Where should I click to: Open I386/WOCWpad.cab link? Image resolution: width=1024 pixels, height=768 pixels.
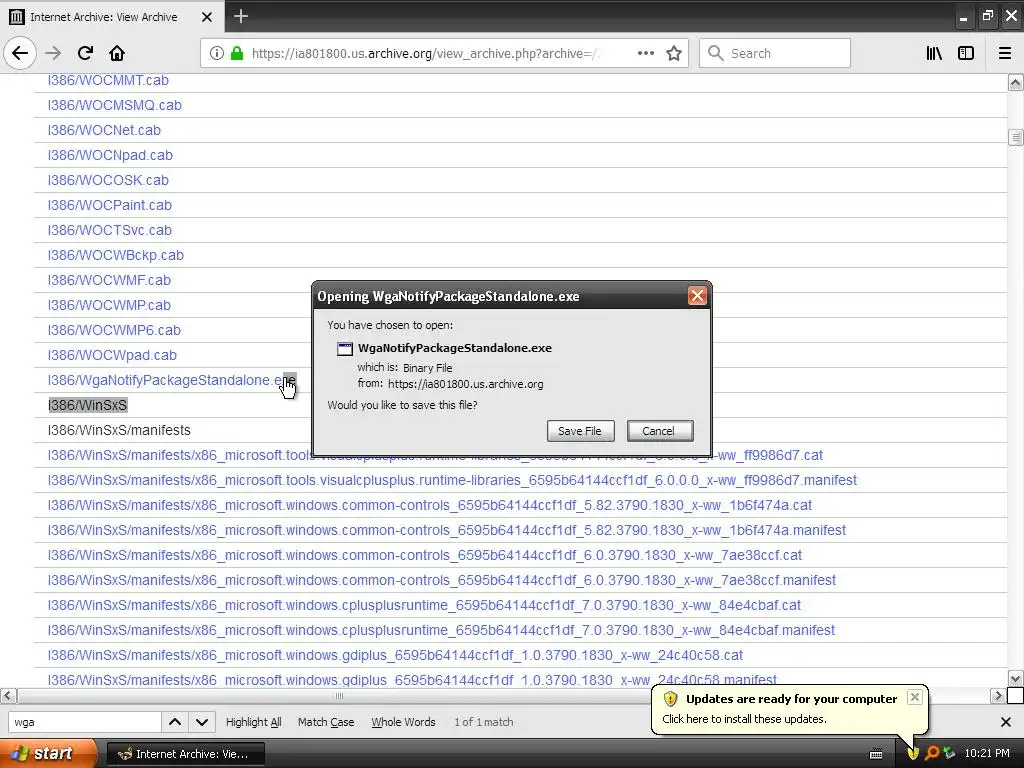click(112, 355)
